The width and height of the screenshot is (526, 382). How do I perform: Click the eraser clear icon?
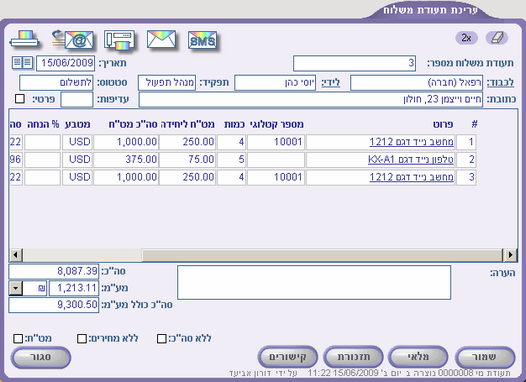[x=497, y=38]
